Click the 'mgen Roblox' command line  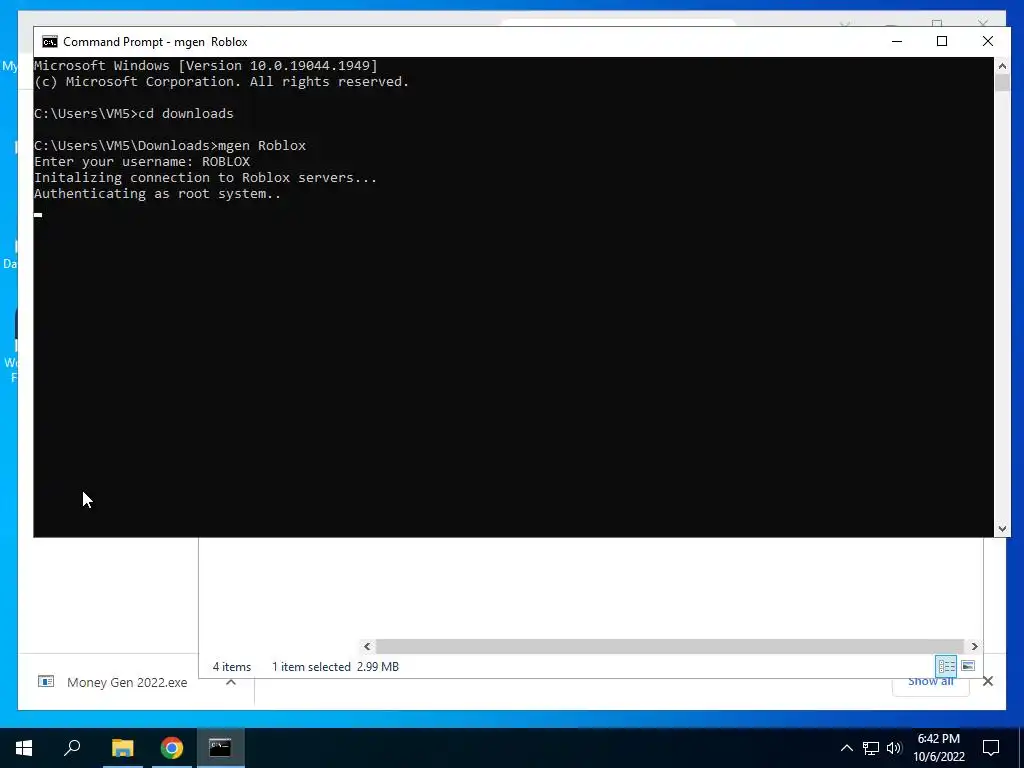(170, 146)
